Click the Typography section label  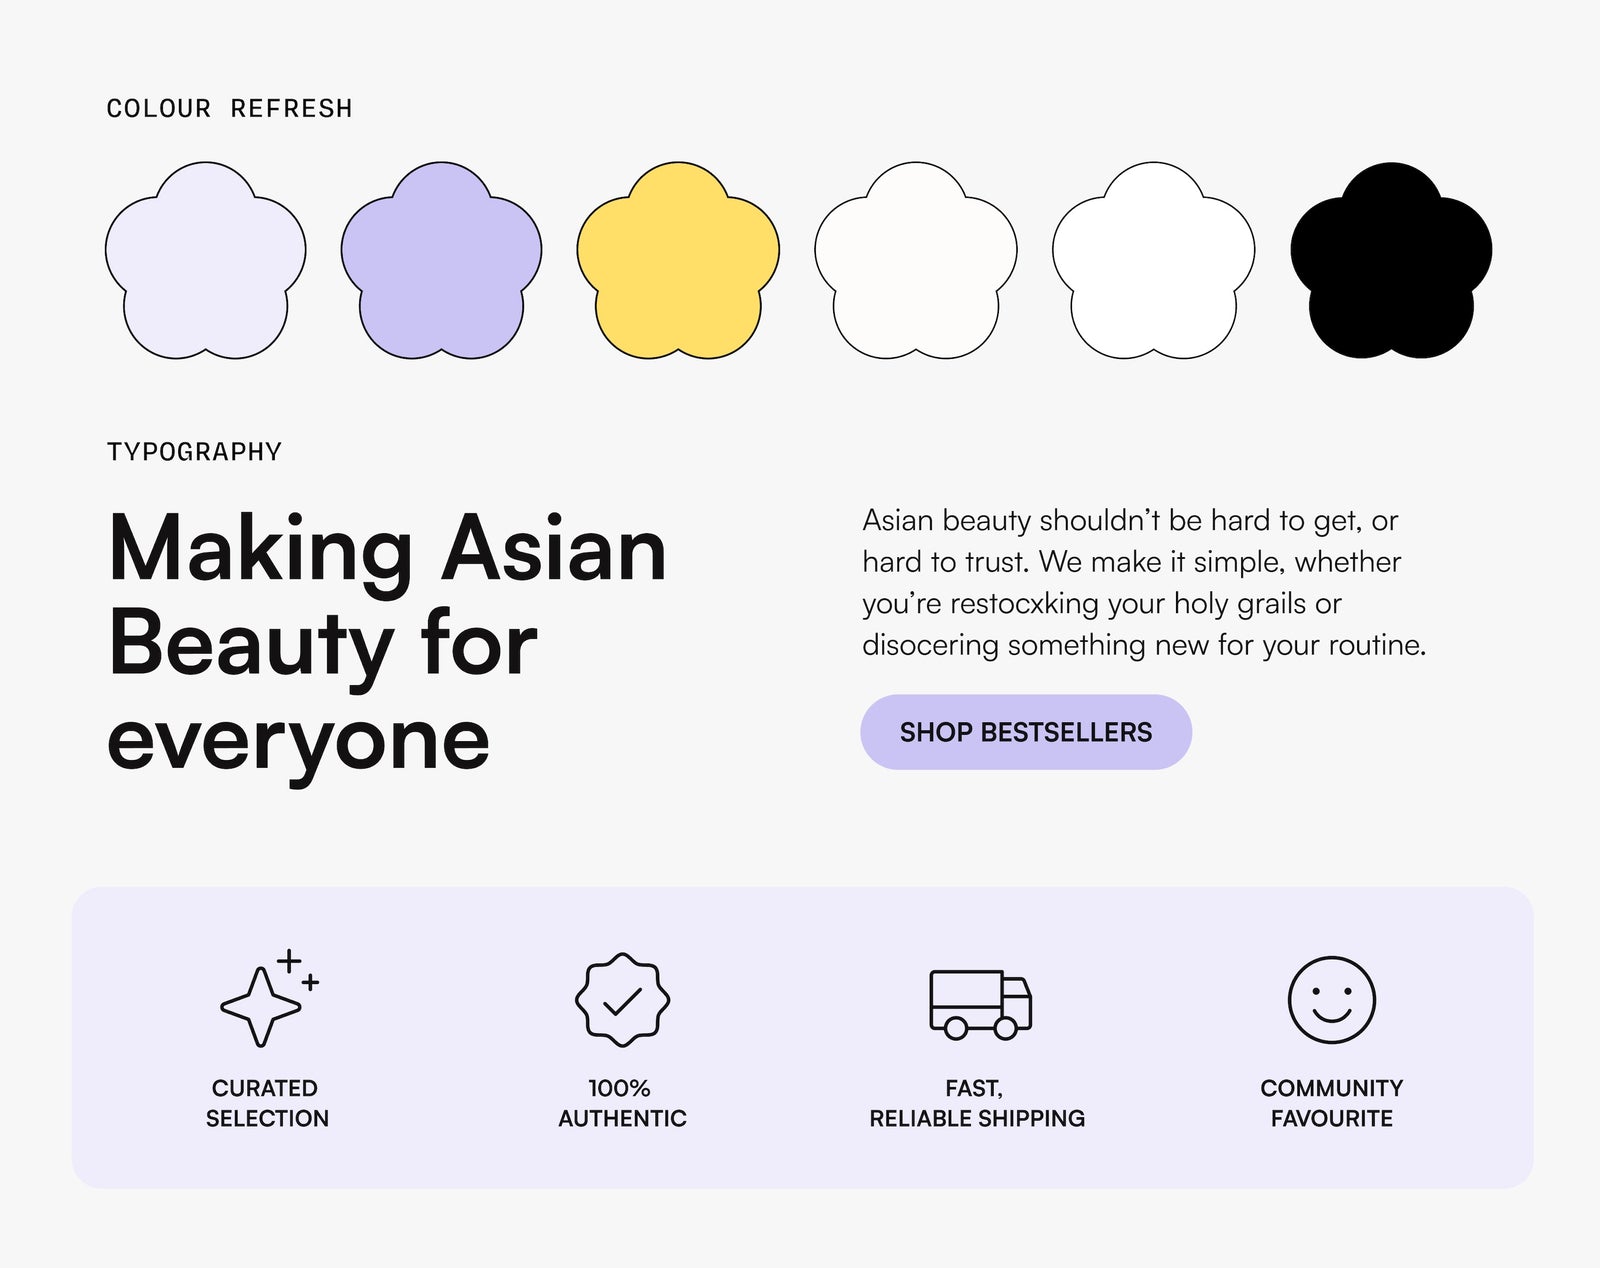[x=194, y=452]
